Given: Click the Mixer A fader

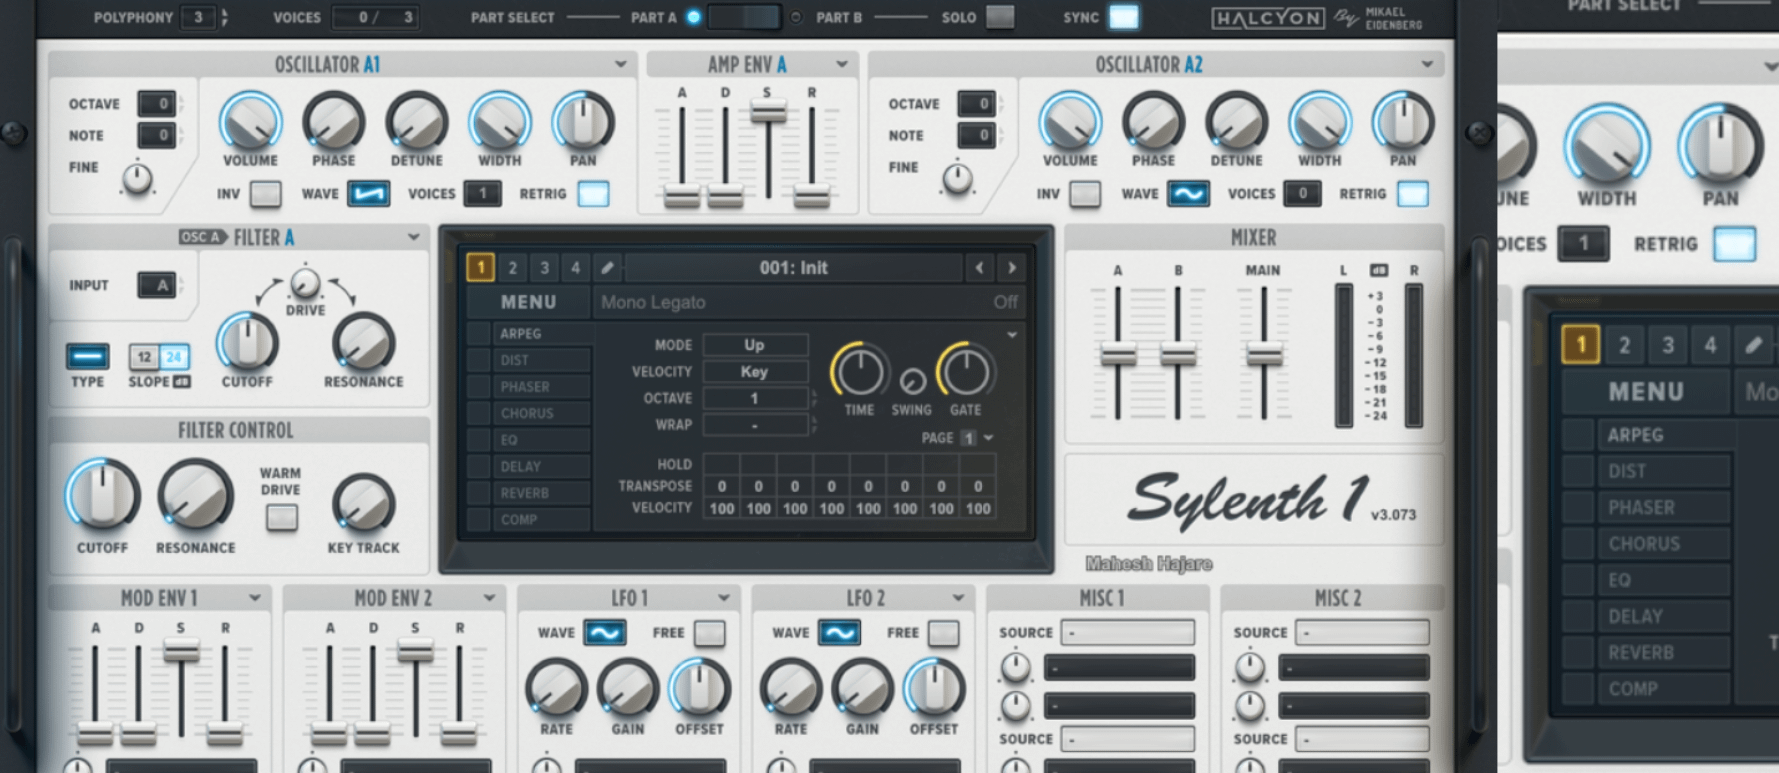Looking at the screenshot, I should coord(1118,354).
